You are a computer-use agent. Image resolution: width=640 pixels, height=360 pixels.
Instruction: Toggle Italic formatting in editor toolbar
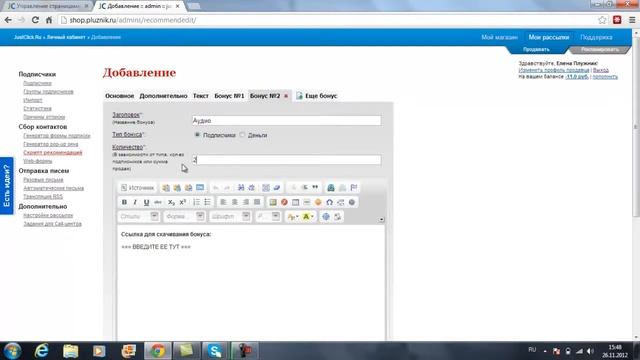tap(135, 202)
